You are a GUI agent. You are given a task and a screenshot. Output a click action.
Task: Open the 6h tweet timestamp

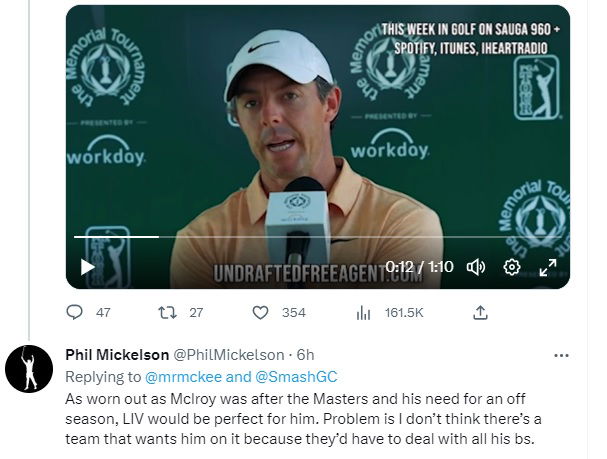point(306,354)
